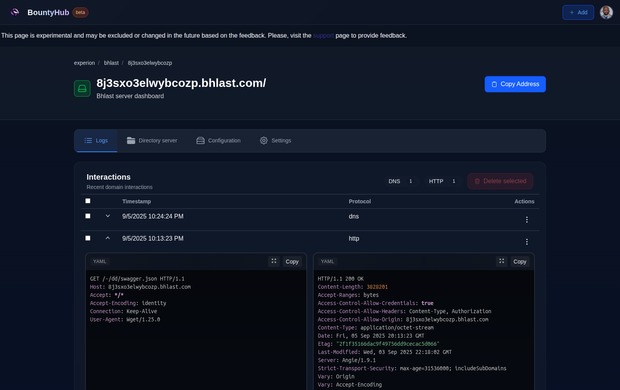Open the Settings tab
This screenshot has width=620, height=390.
click(x=276, y=140)
